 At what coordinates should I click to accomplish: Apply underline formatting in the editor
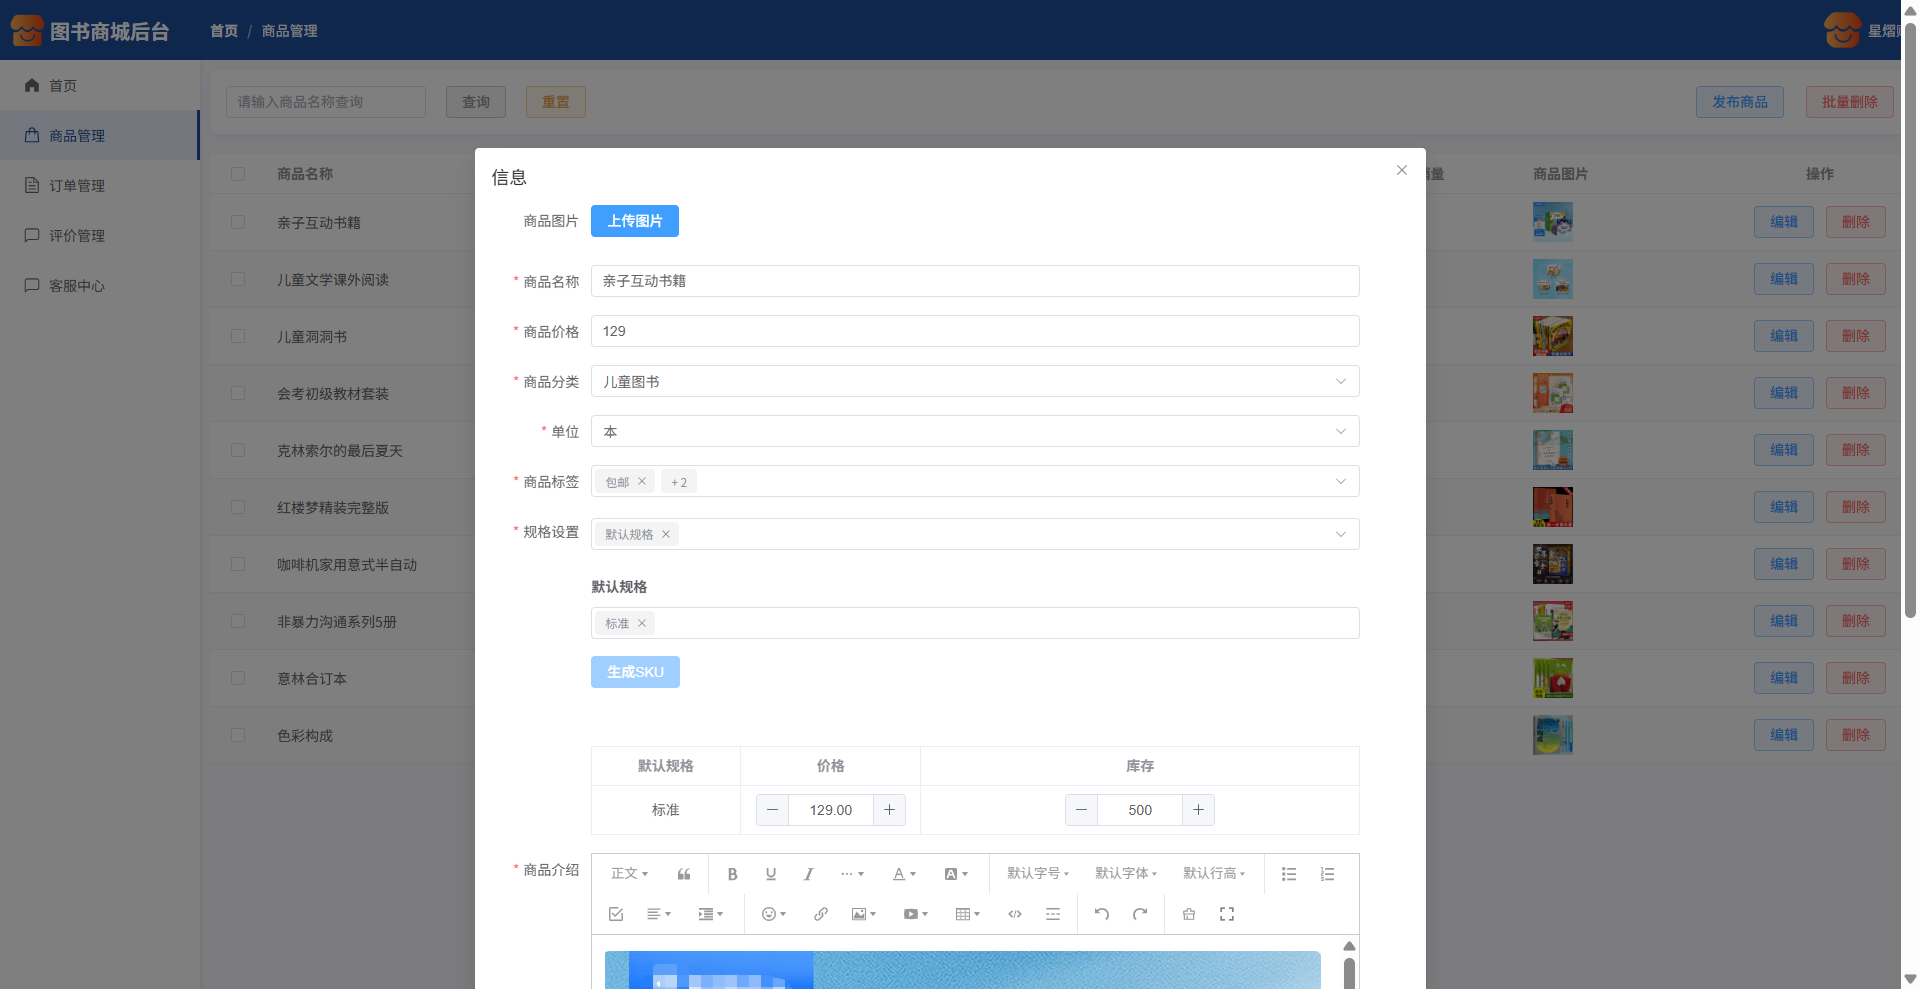click(x=770, y=874)
